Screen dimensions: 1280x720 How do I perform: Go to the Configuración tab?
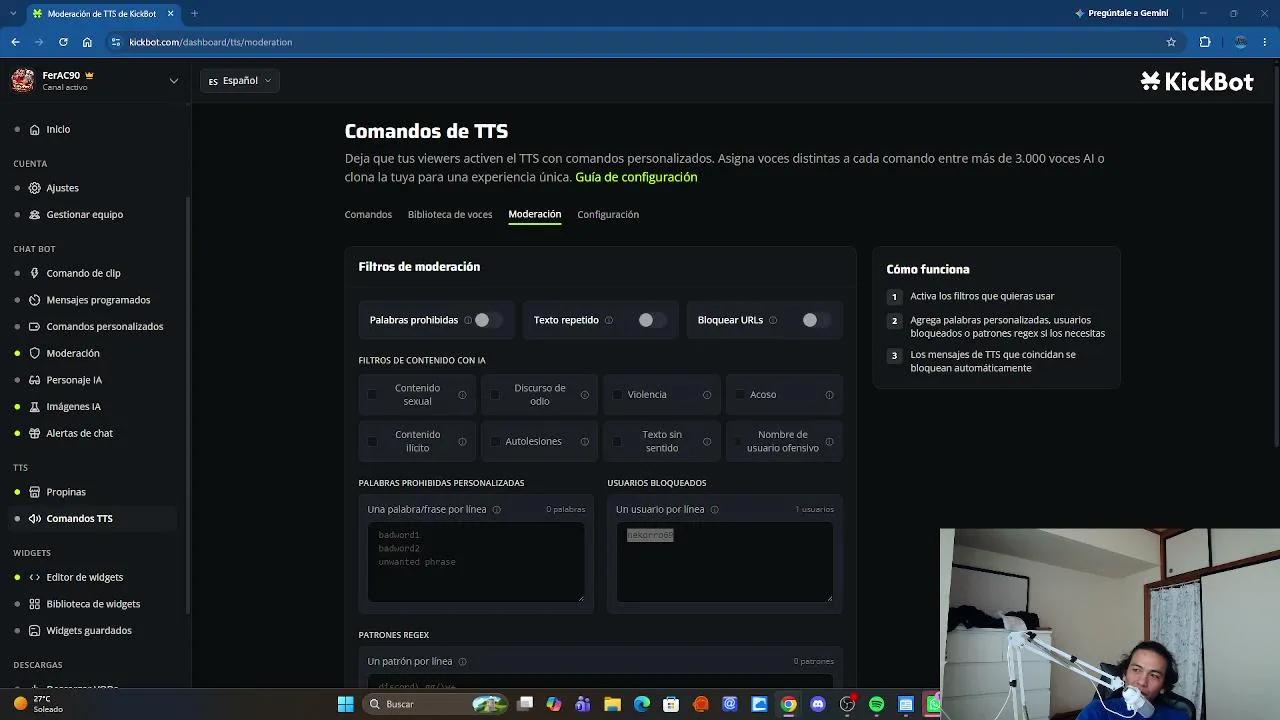tap(608, 214)
